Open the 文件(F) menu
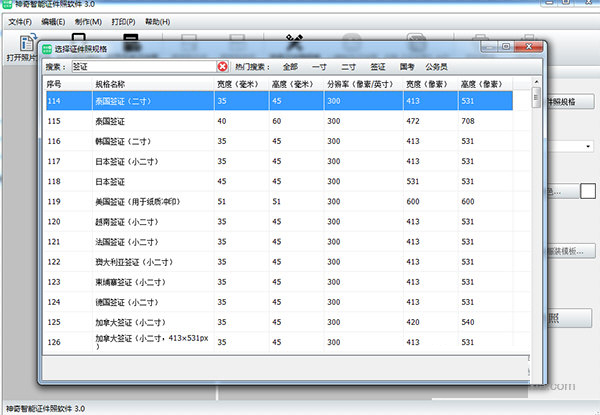This screenshot has height=415, width=600. pos(20,21)
